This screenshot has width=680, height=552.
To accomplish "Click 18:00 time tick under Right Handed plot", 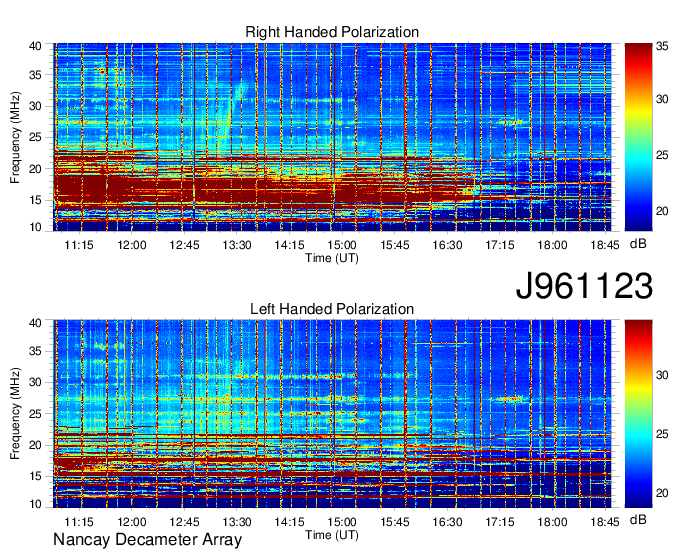I will click(x=552, y=245).
